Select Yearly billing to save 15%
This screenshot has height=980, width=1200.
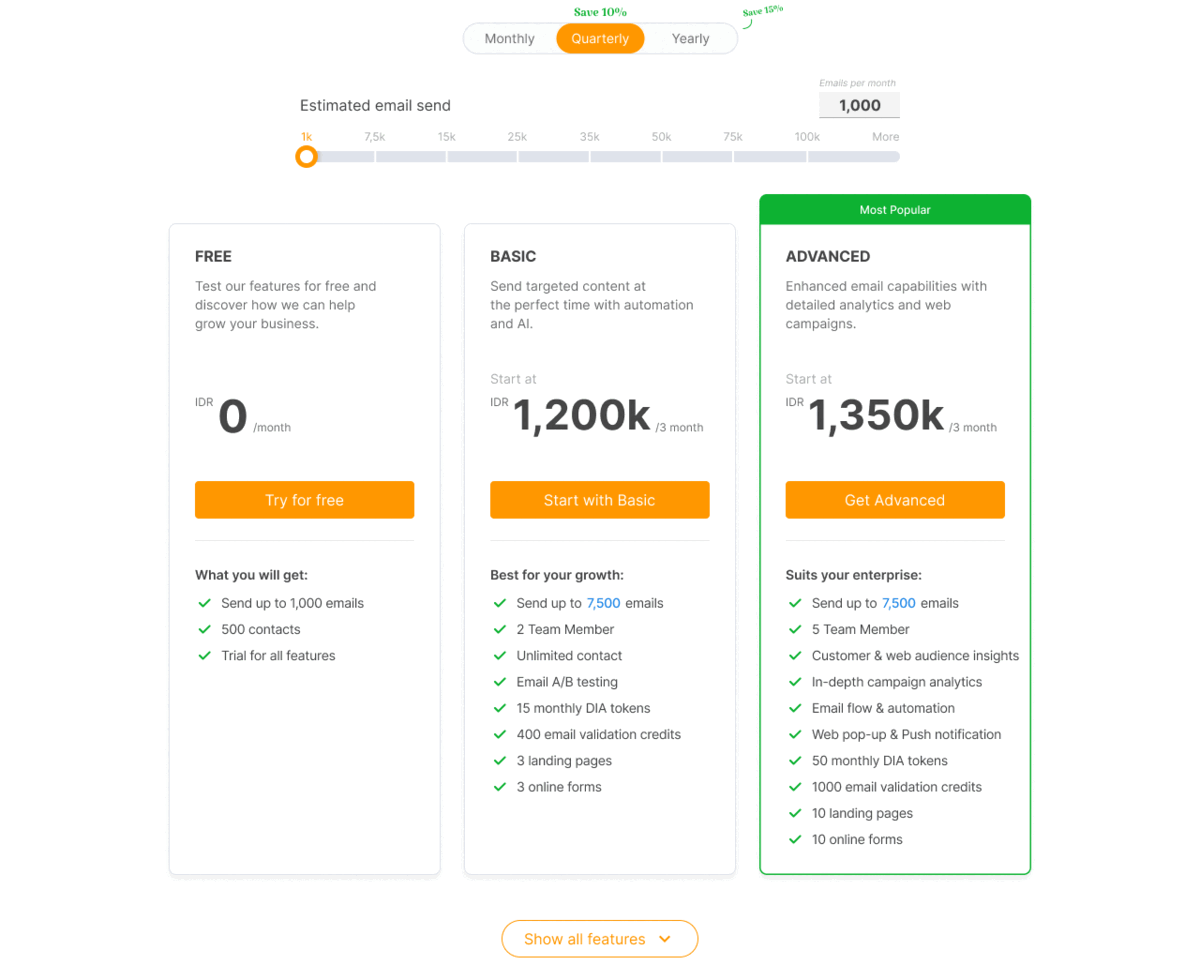tap(690, 38)
